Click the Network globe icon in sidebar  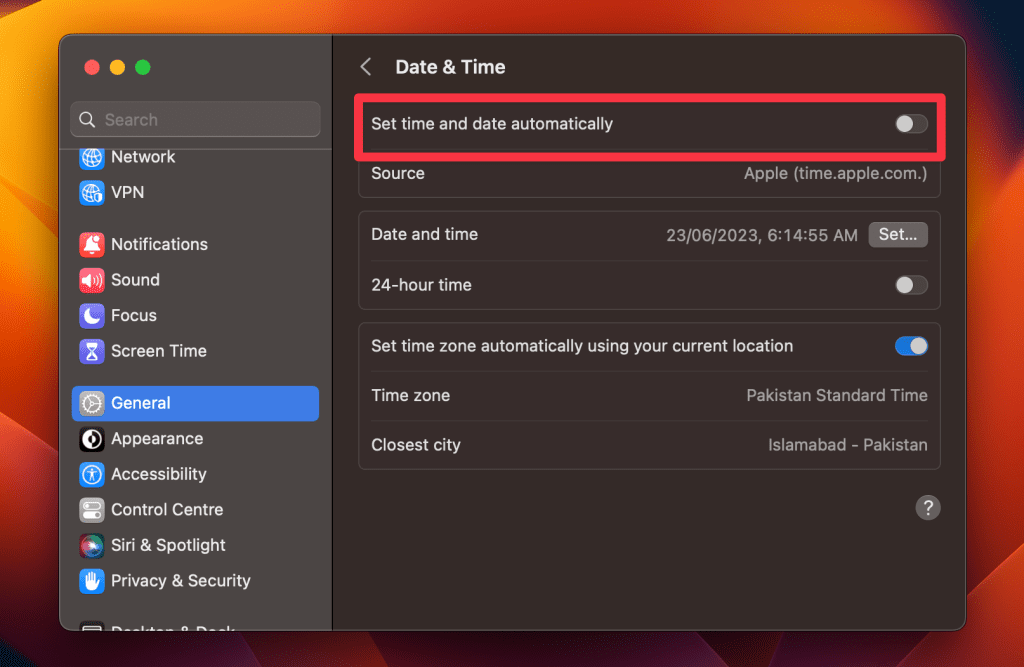(x=92, y=157)
